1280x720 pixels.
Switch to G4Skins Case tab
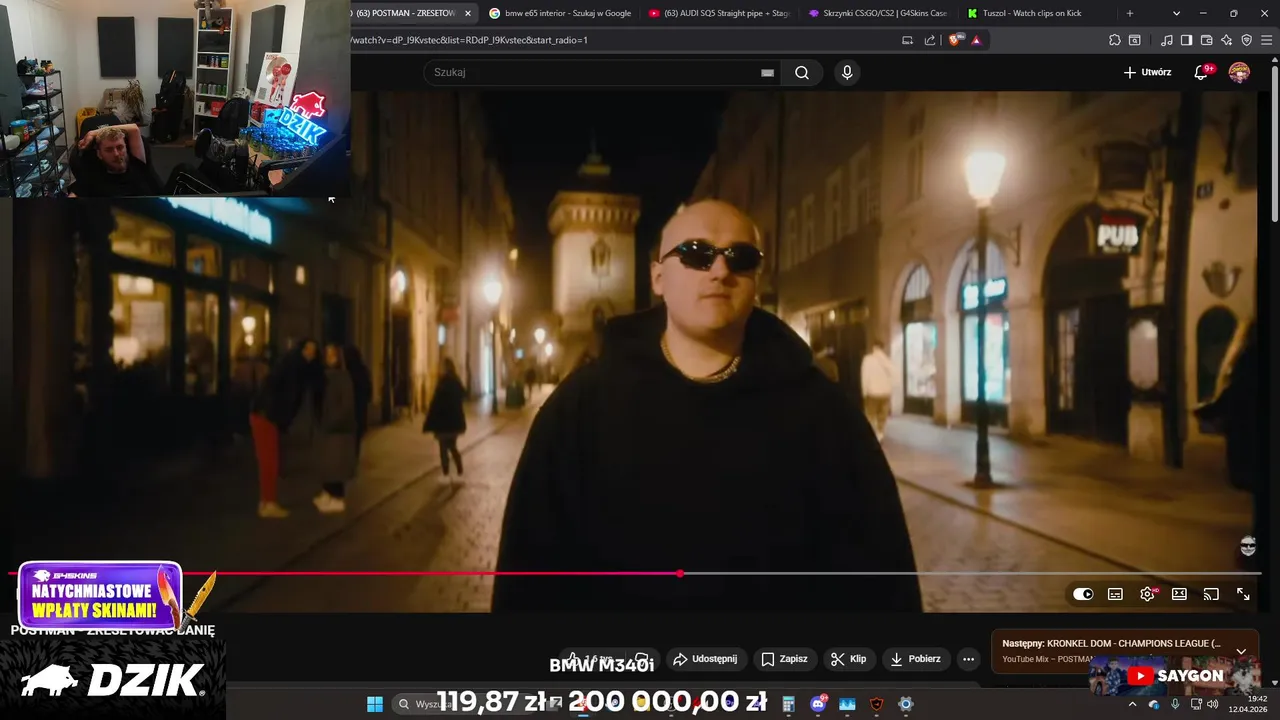(x=880, y=13)
